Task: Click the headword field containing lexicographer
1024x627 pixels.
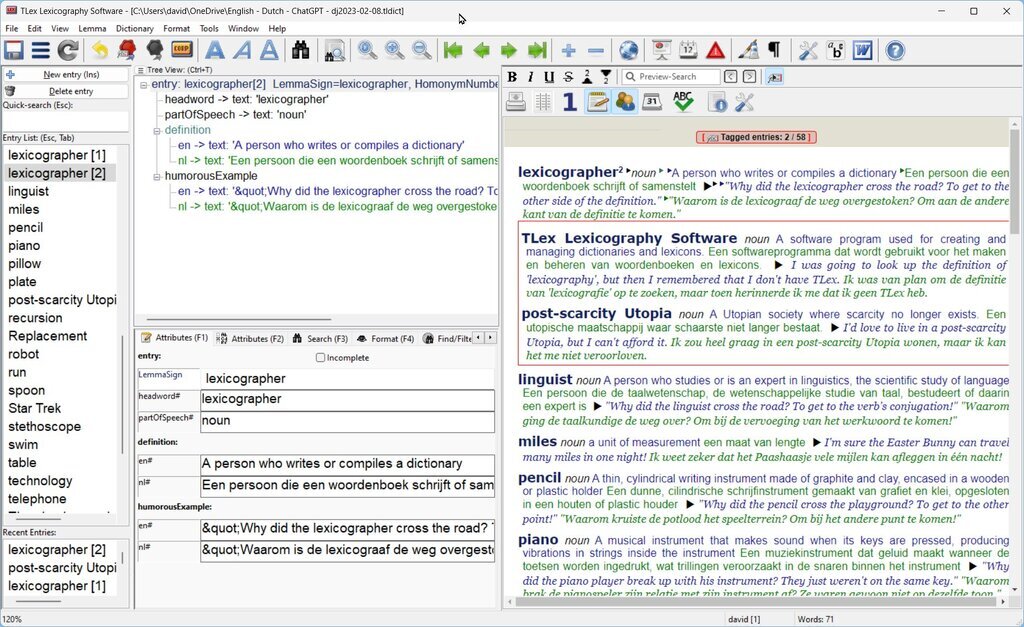Action: (347, 400)
